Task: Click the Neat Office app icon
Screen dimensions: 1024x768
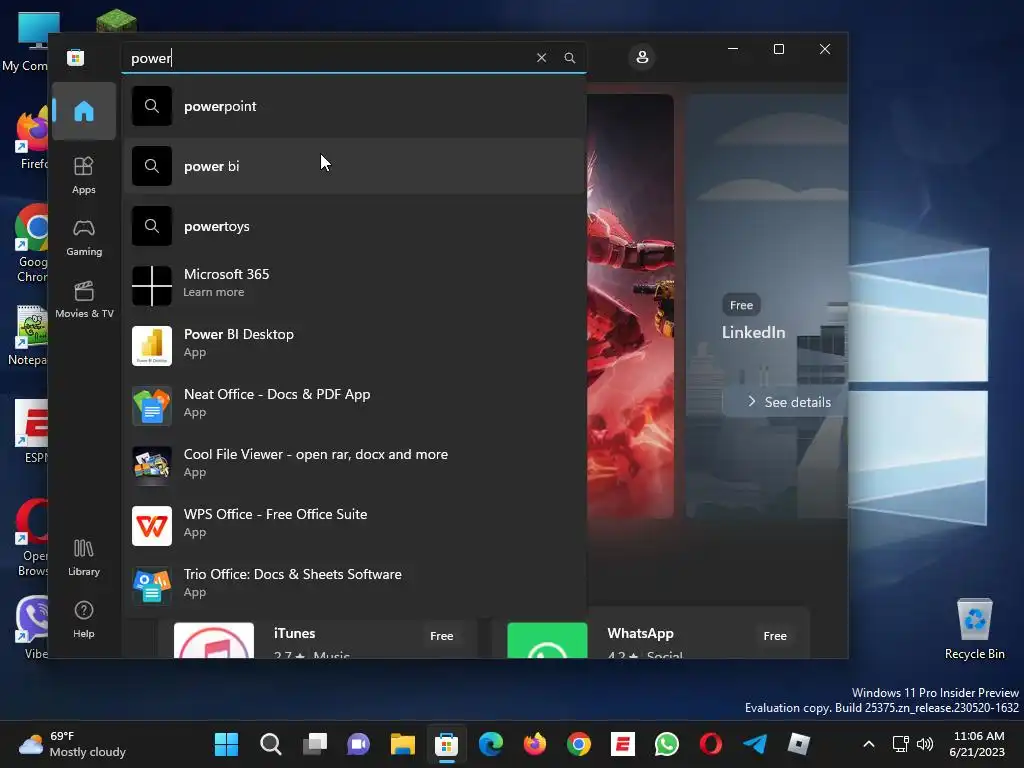Action: pyautogui.click(x=152, y=406)
